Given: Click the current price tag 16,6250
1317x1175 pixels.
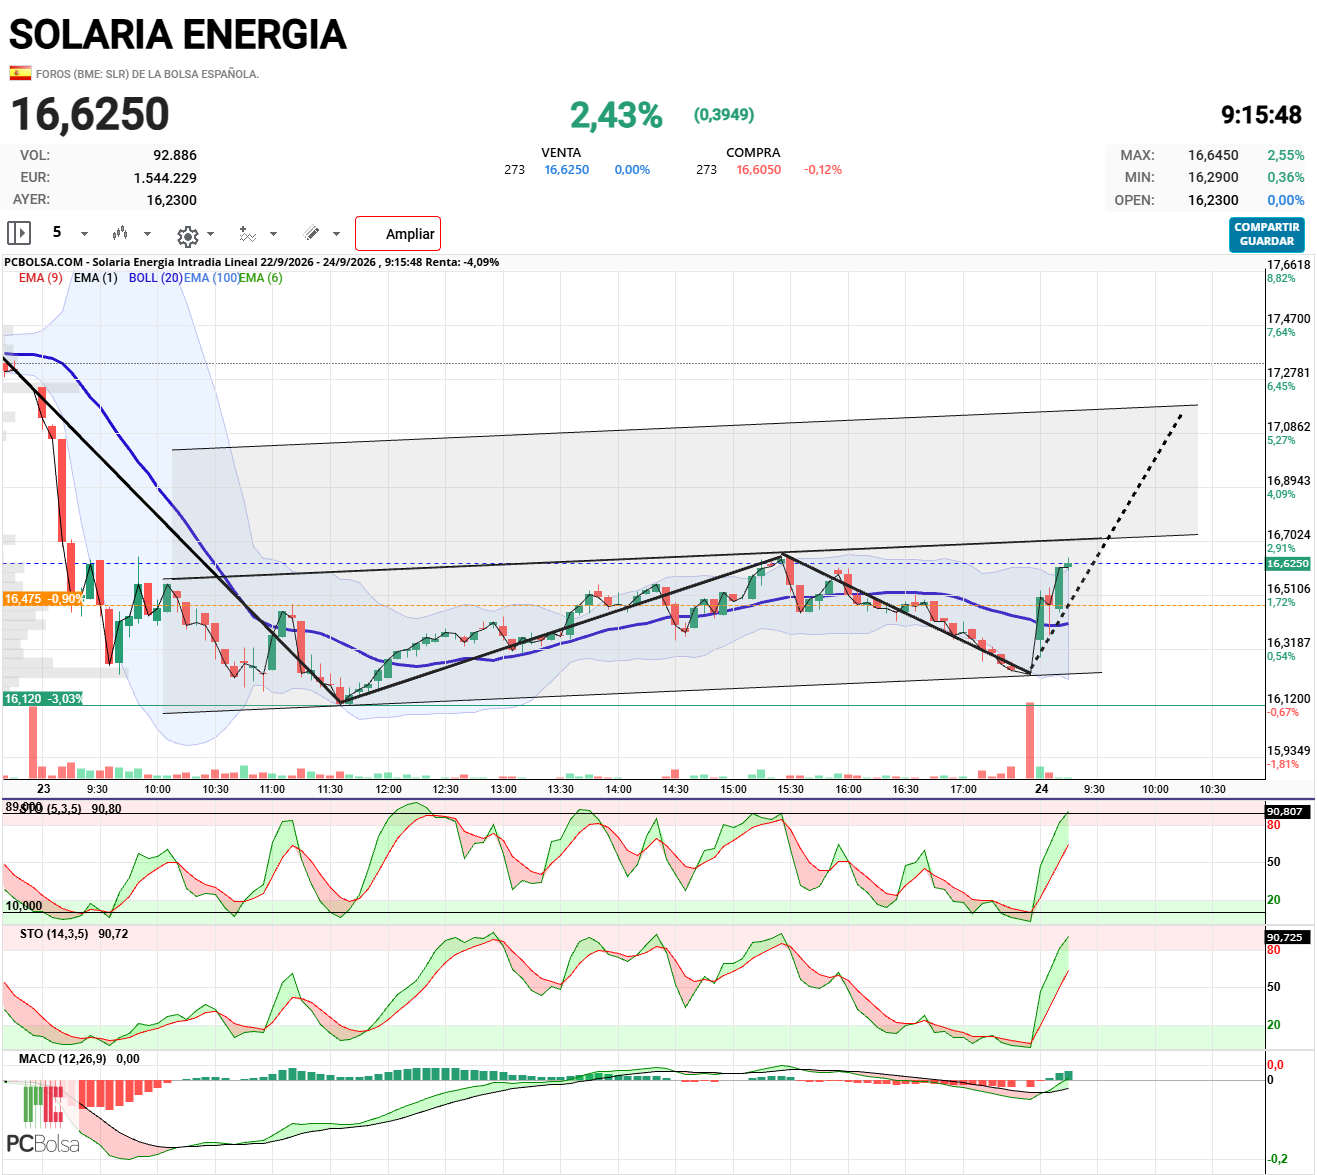Looking at the screenshot, I should point(1287,564).
